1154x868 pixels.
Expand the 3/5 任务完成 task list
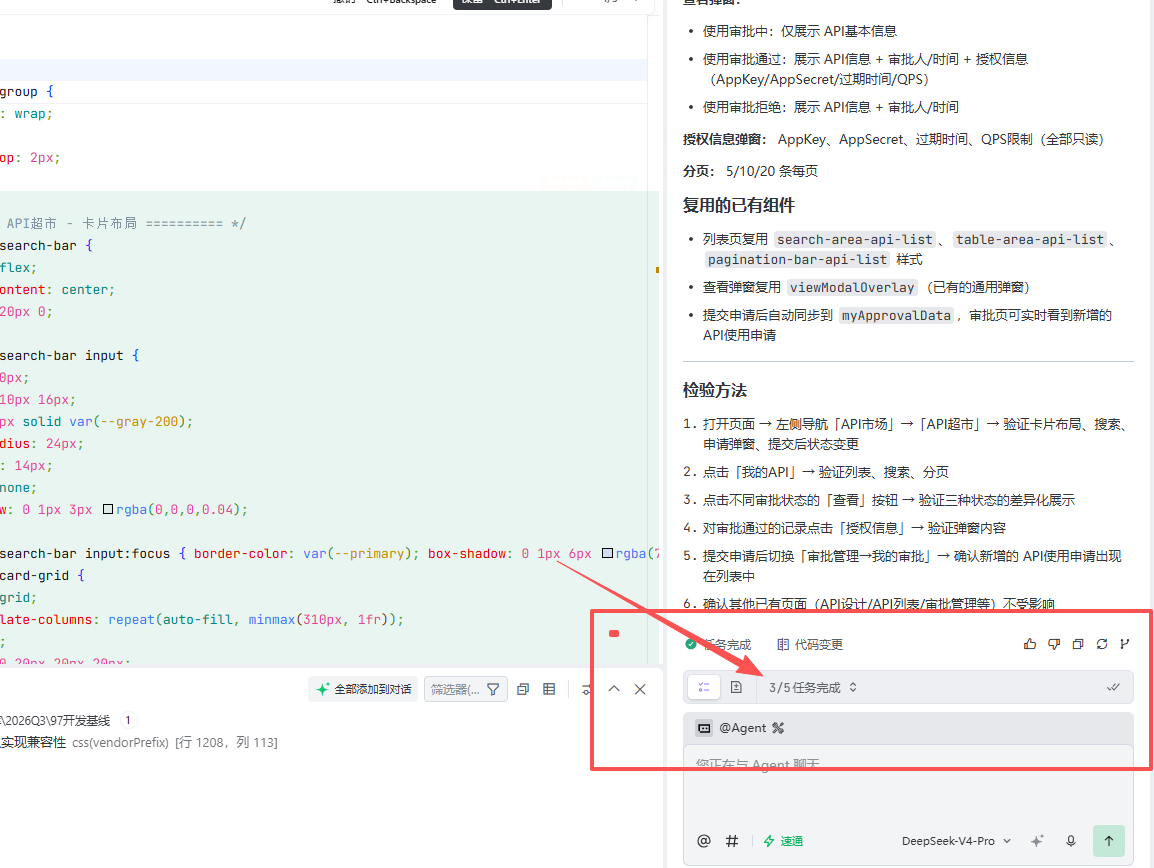pyautogui.click(x=813, y=688)
